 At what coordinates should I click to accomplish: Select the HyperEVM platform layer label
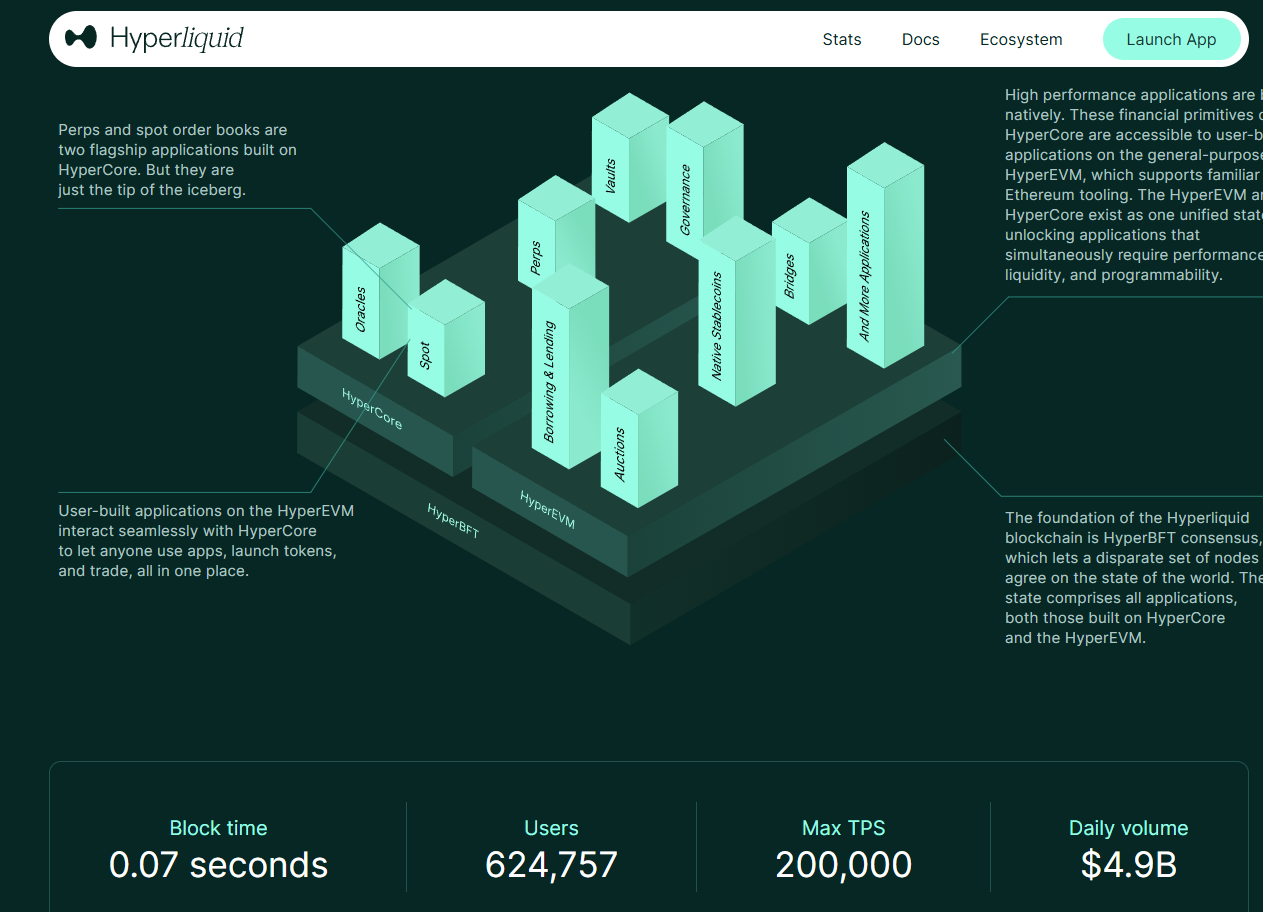(x=547, y=508)
